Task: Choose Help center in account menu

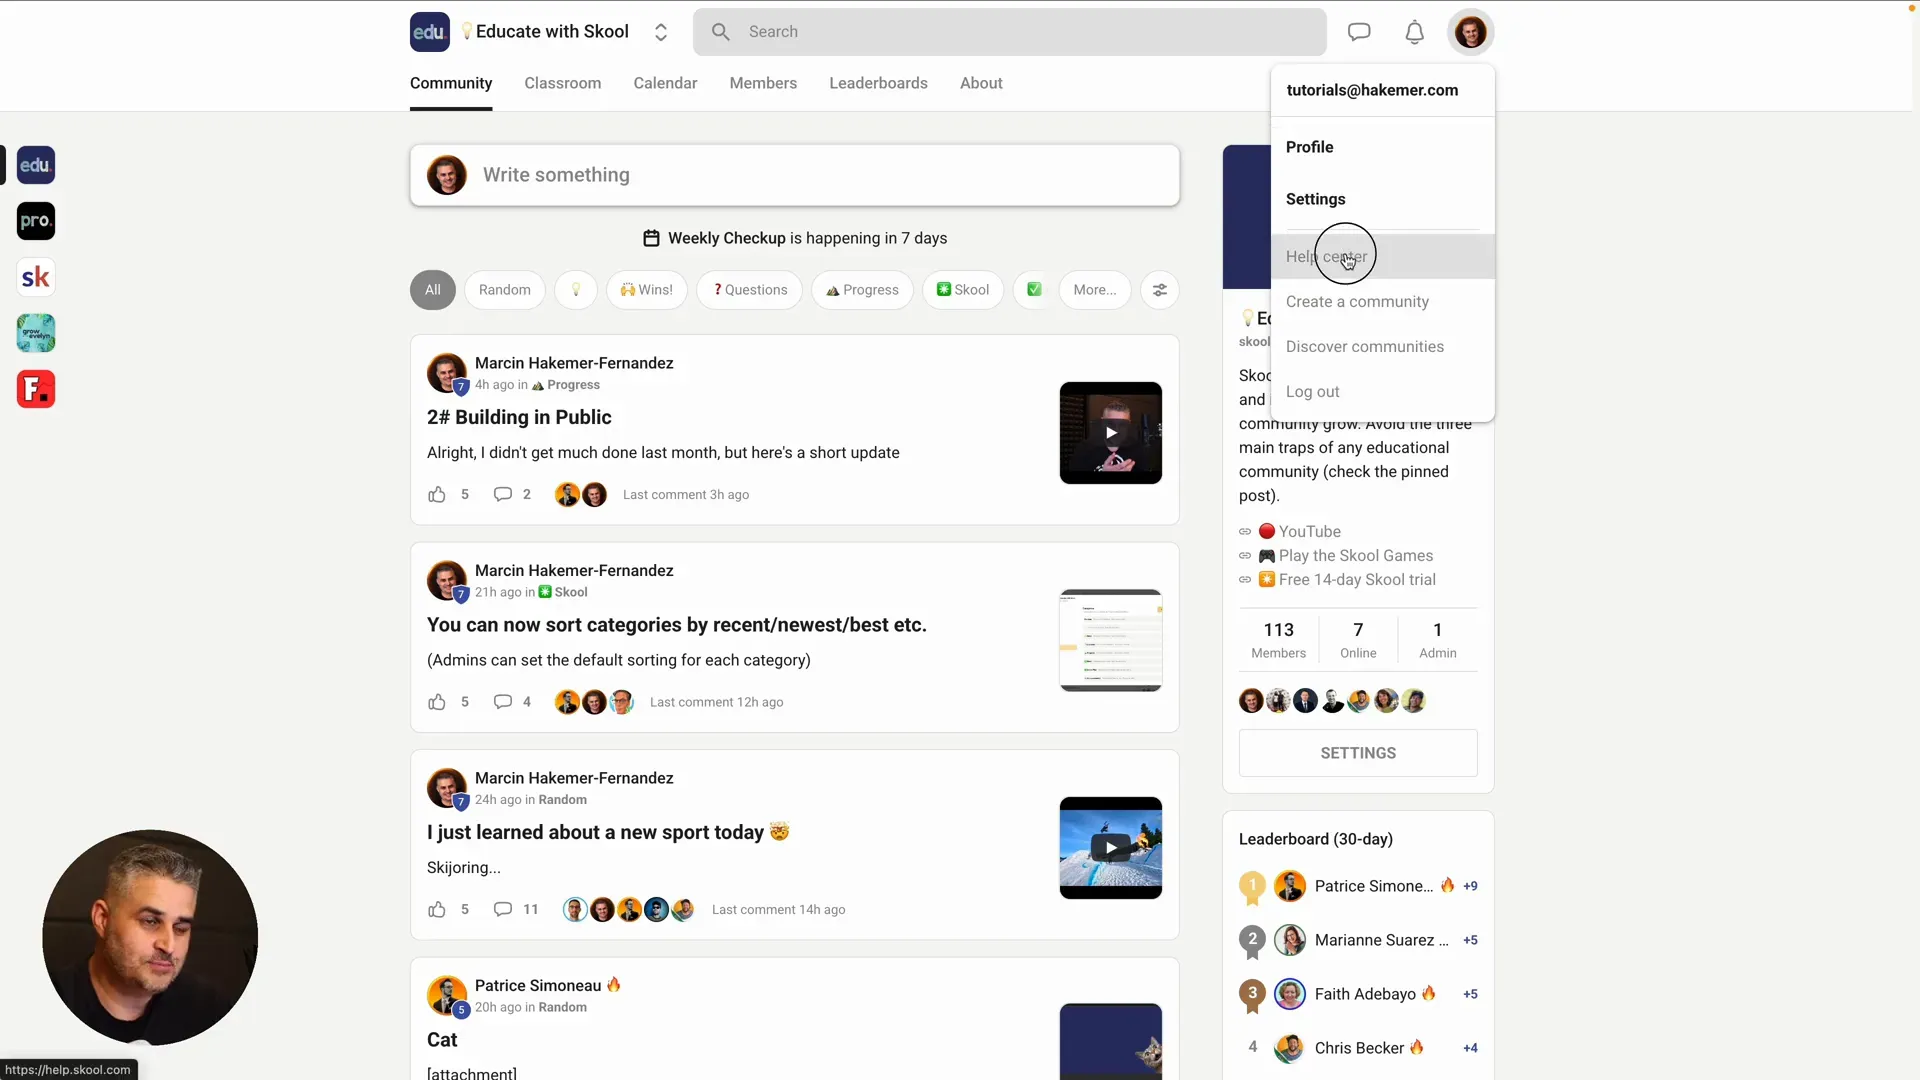Action: point(1383,256)
